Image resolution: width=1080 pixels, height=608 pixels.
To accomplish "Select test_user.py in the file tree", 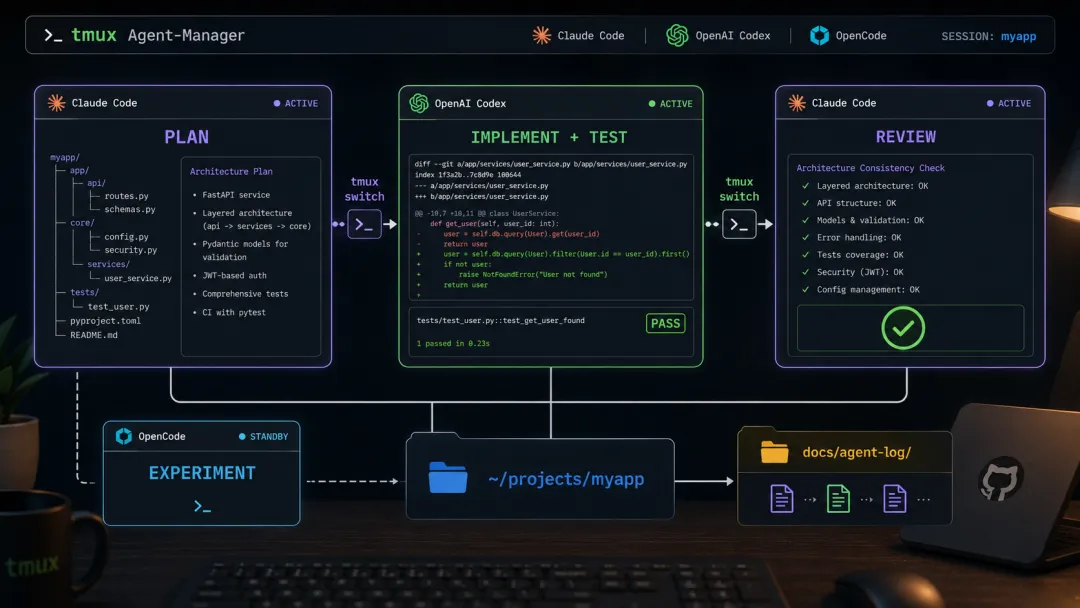I will point(118,306).
